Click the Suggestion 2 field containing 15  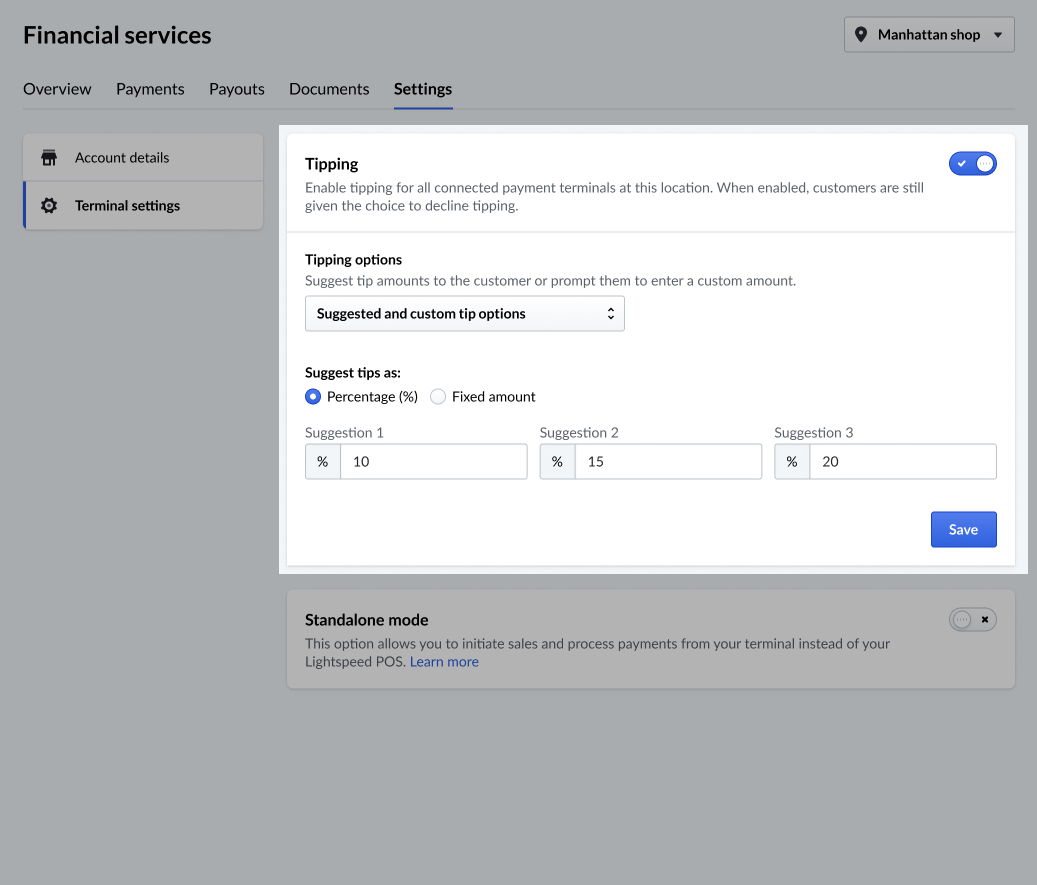pyautogui.click(x=669, y=462)
